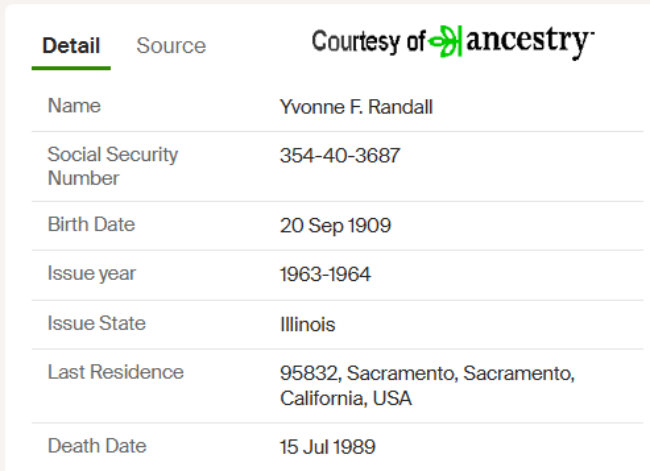Switch to the Source tab
This screenshot has height=471, width=650.
(171, 45)
